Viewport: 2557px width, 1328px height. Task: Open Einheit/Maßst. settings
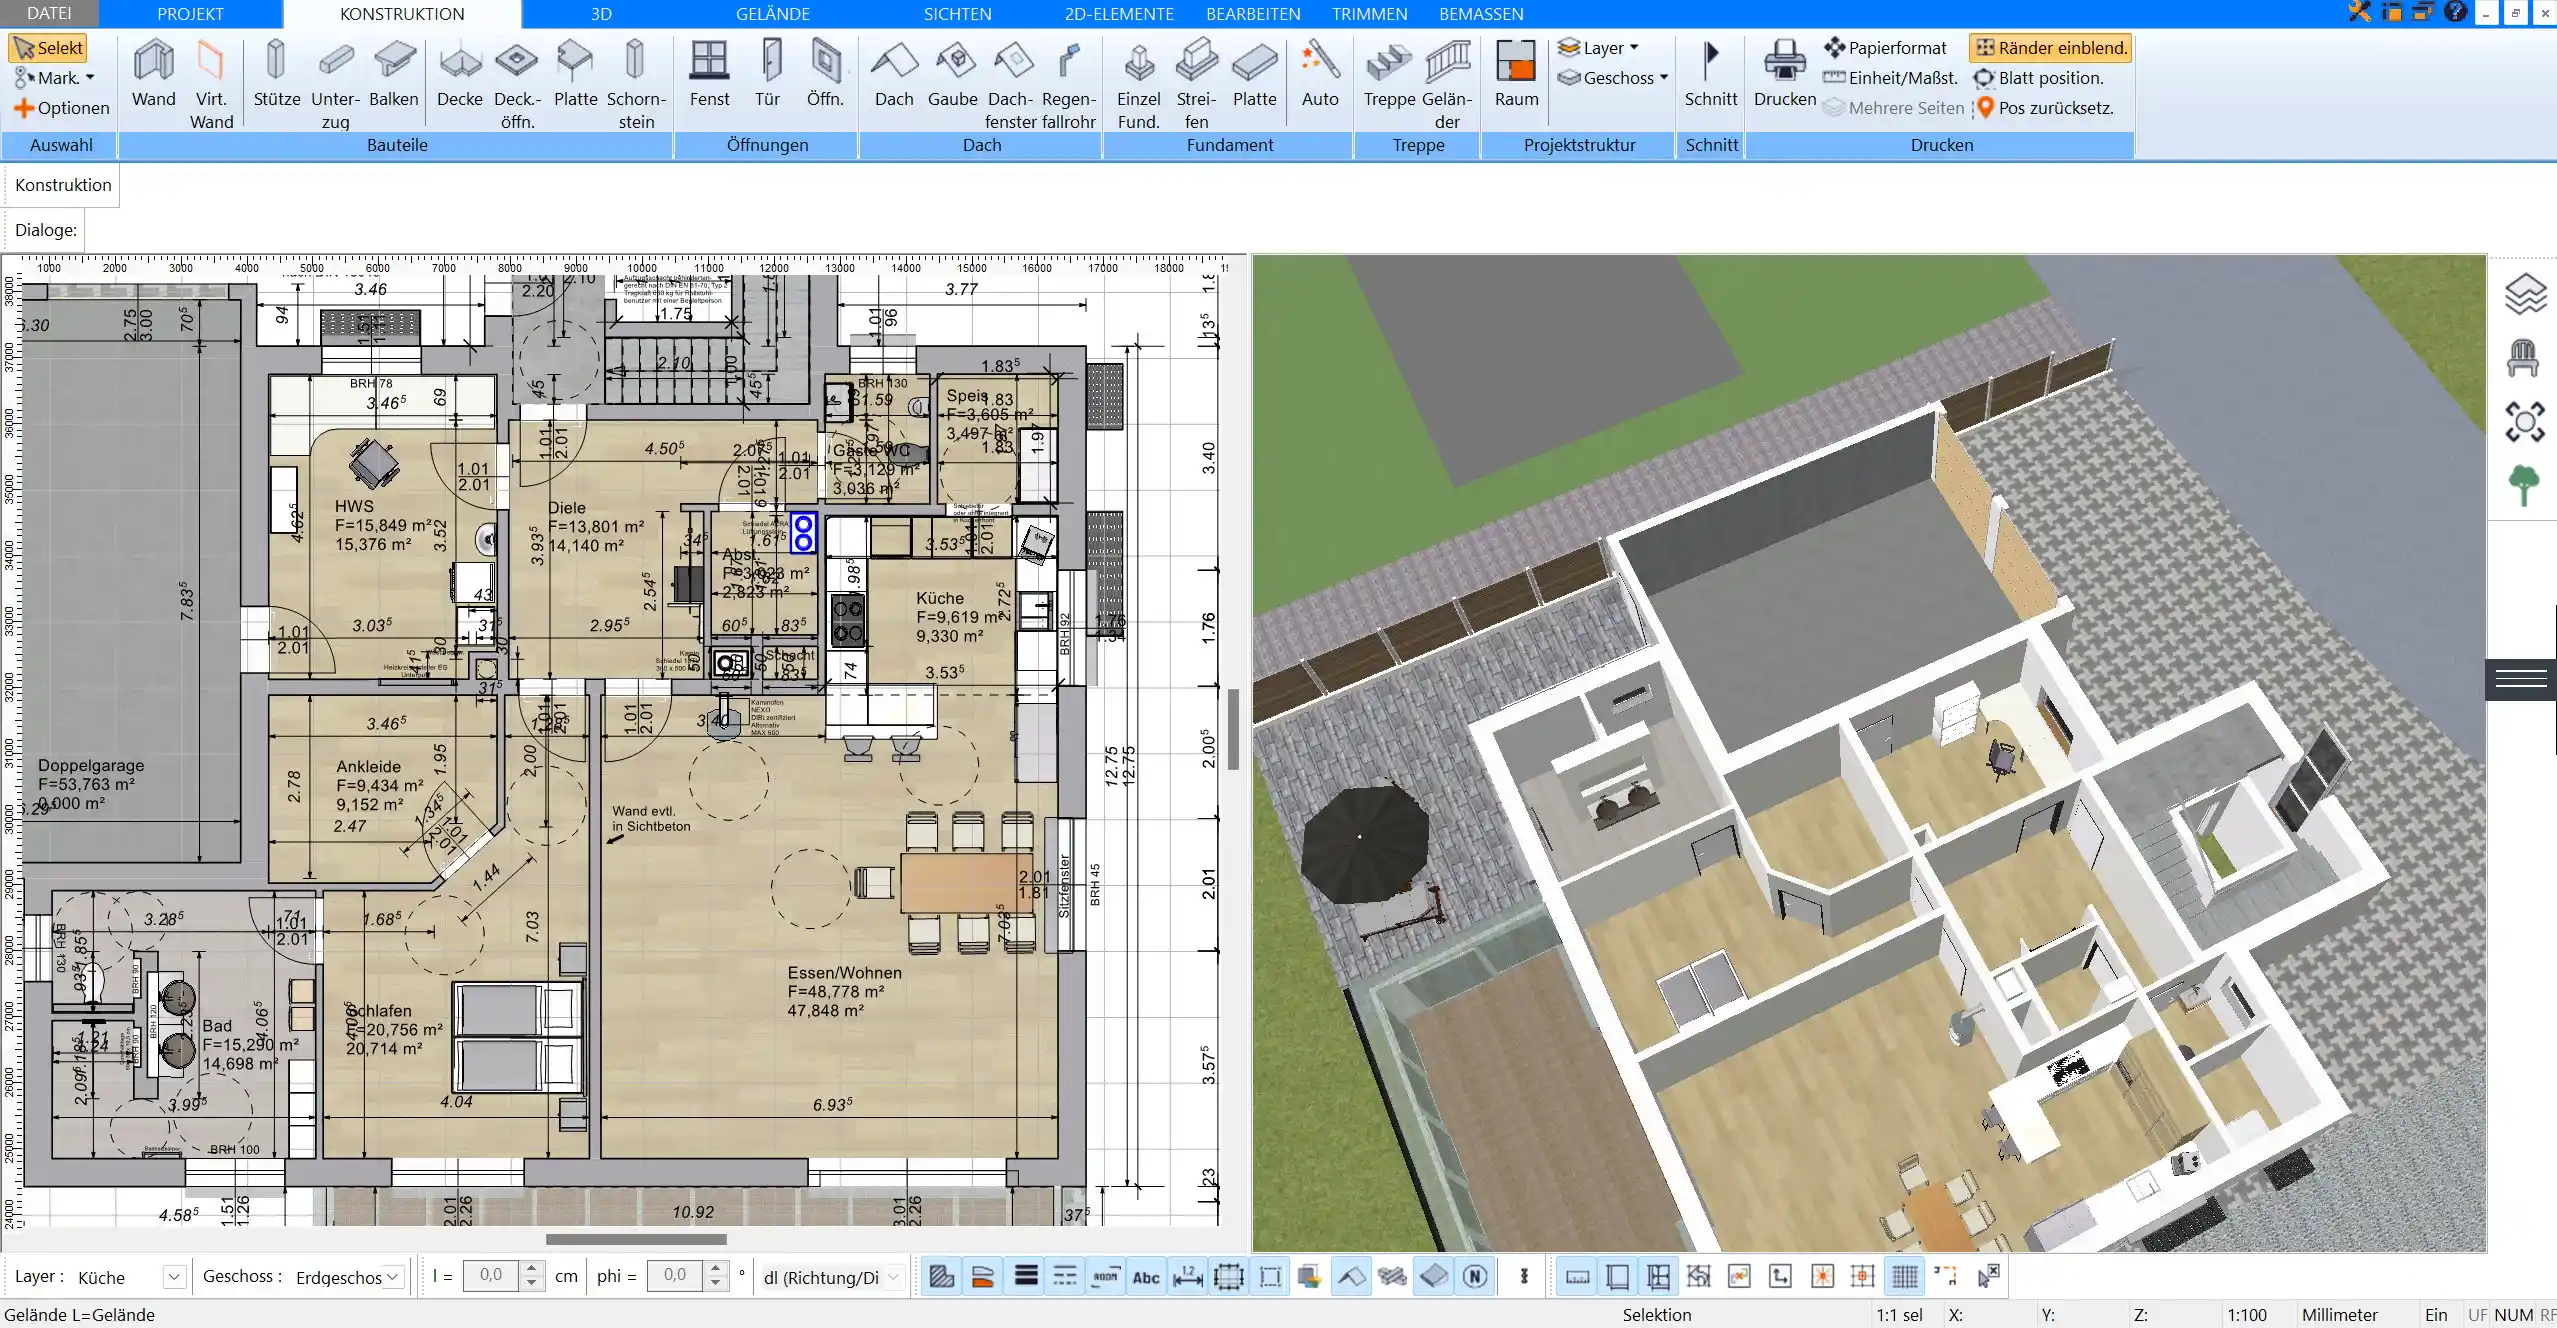click(1890, 78)
